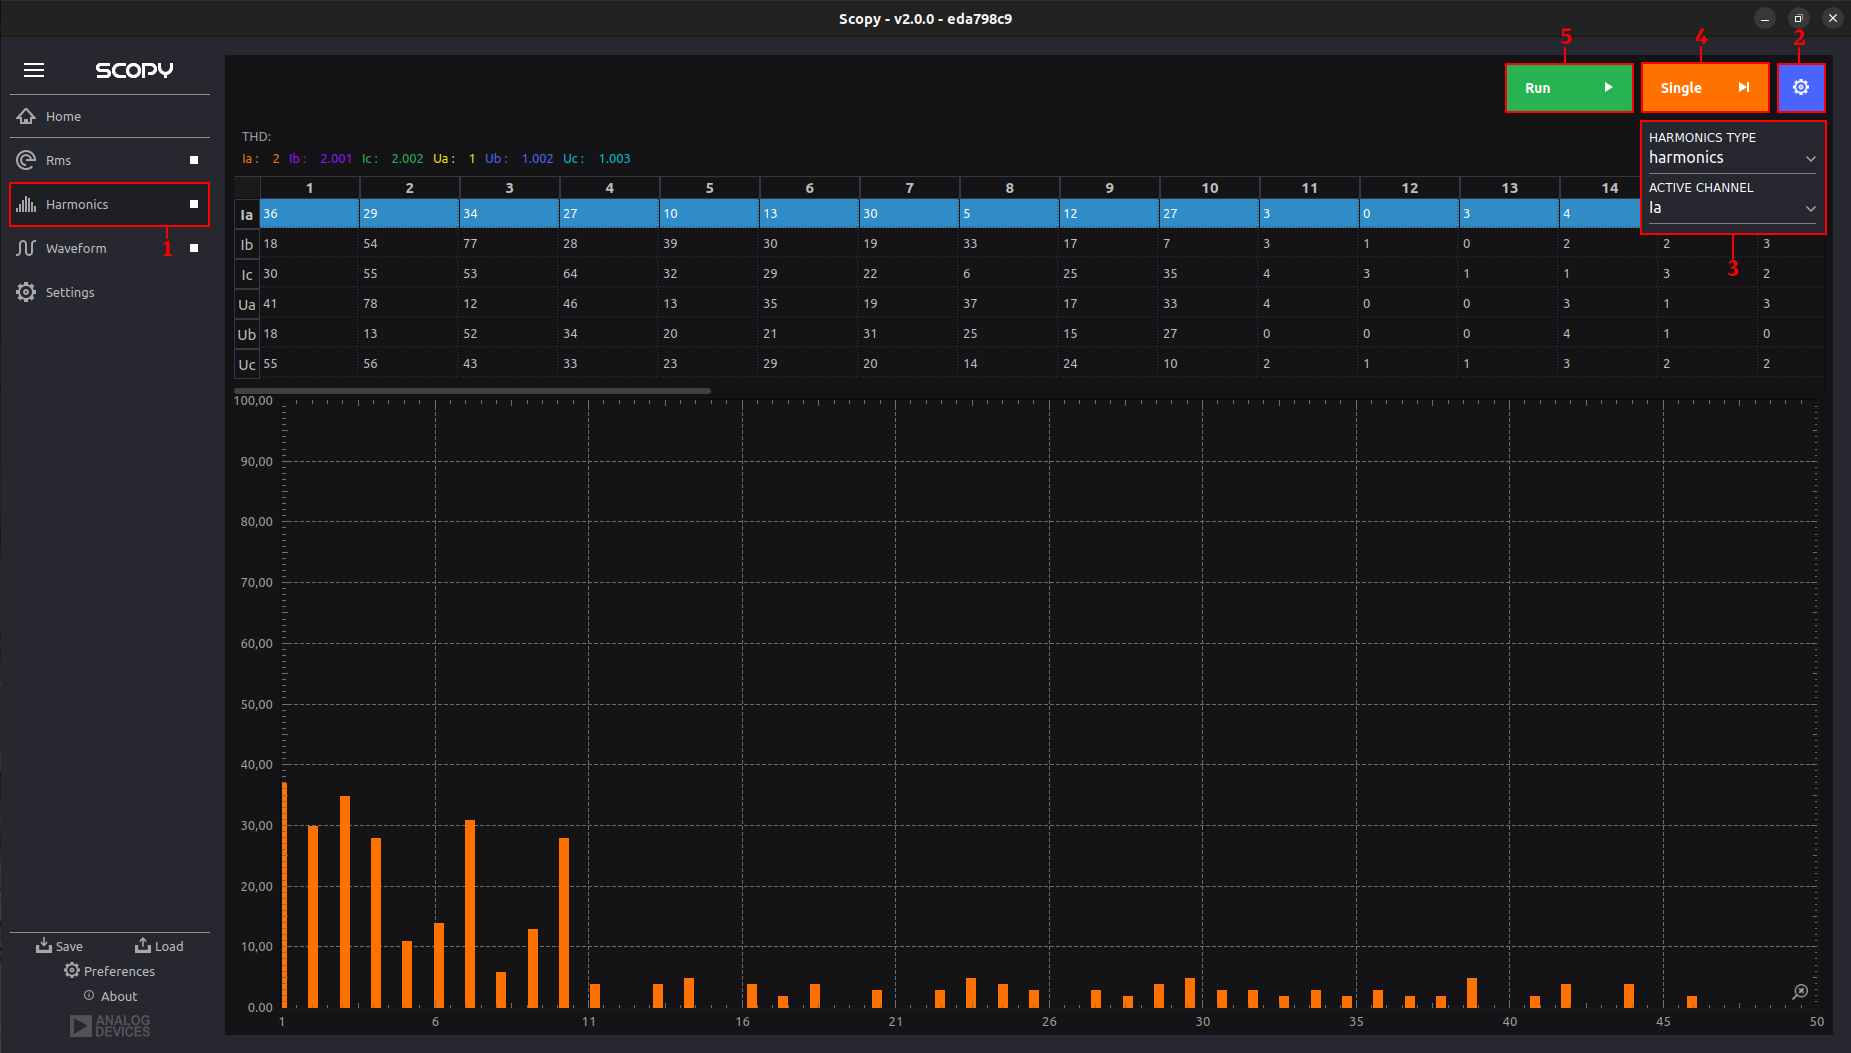
Task: Click the green Run button
Action: (1569, 88)
